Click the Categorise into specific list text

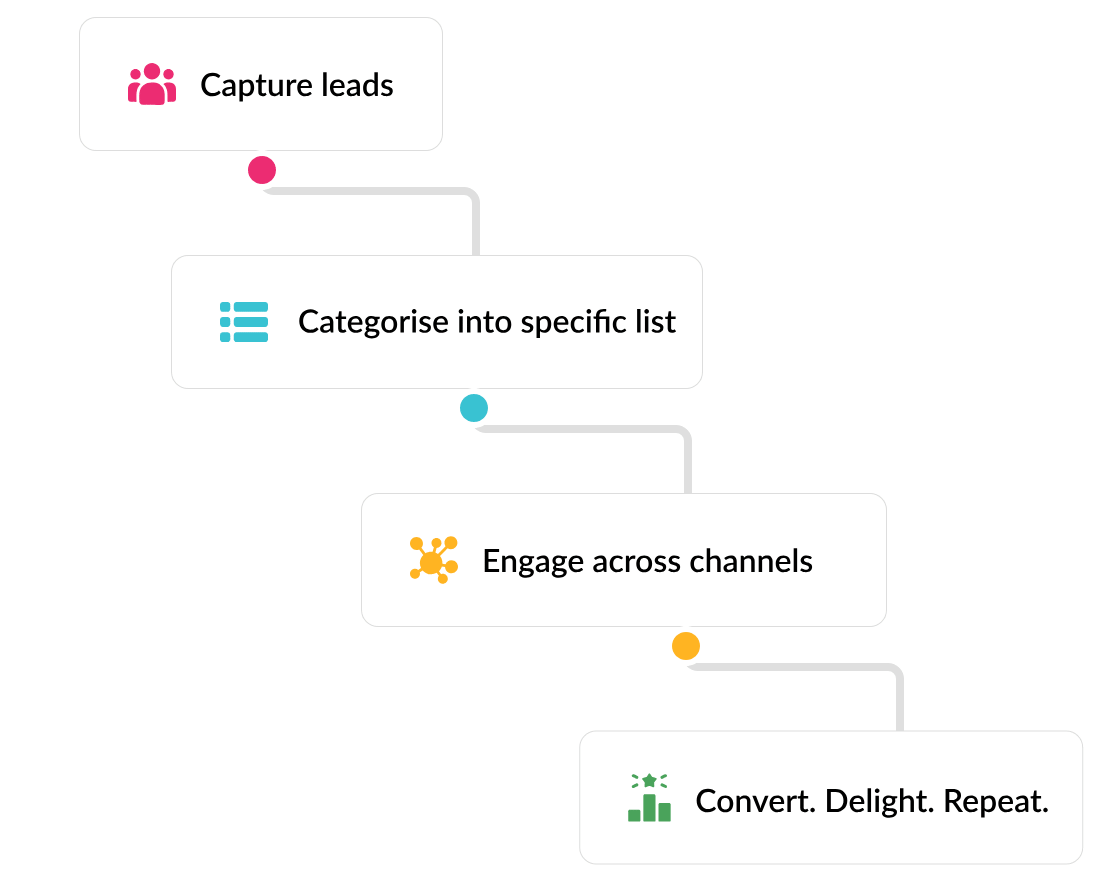pos(487,322)
